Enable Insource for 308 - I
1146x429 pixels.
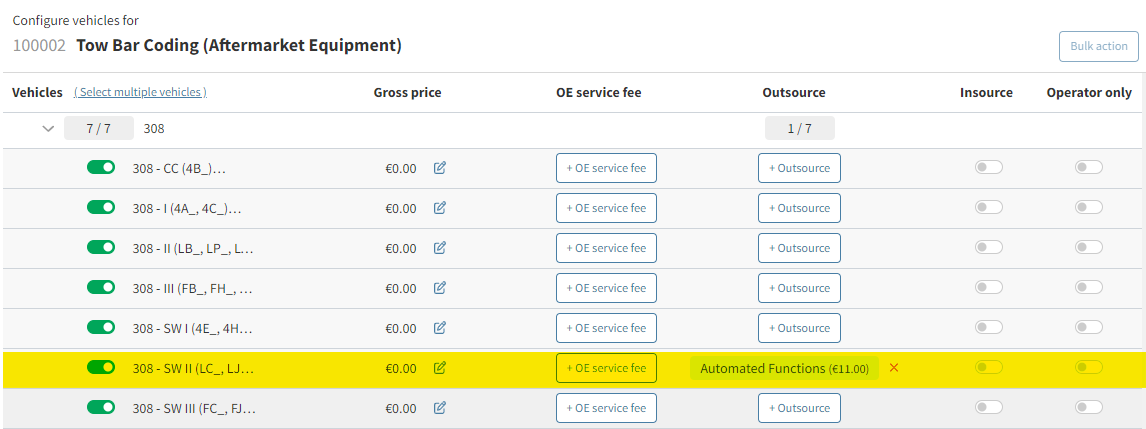click(x=988, y=207)
